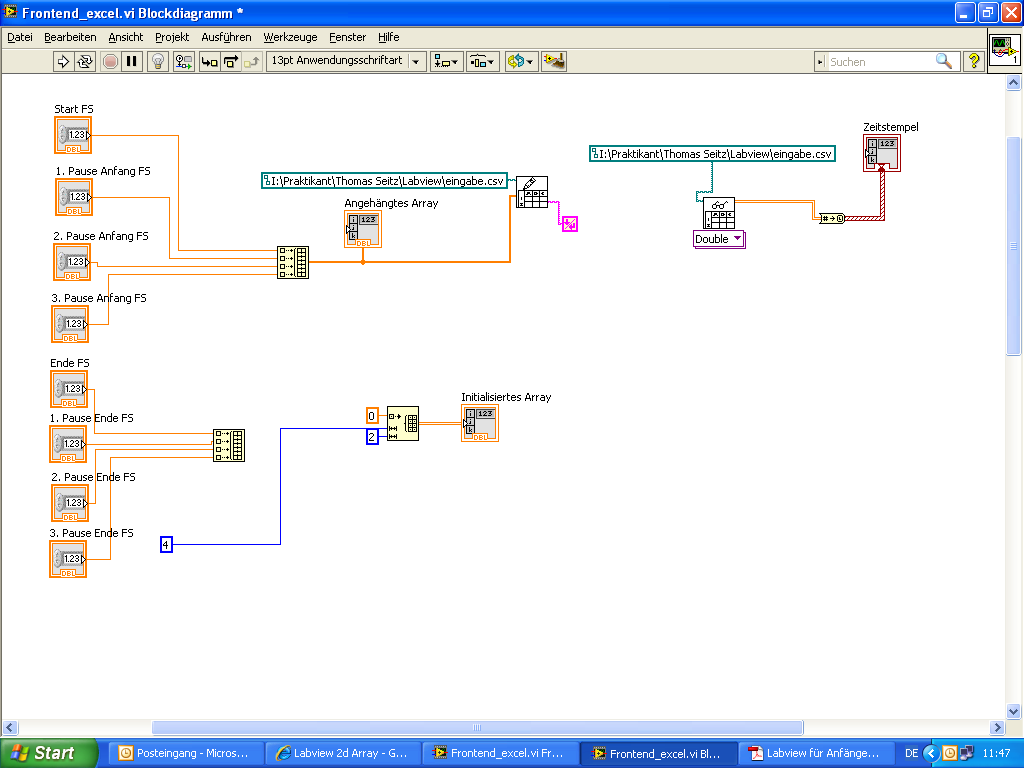Toggle highlight execution light bulb
The width and height of the screenshot is (1024, 768).
157,61
